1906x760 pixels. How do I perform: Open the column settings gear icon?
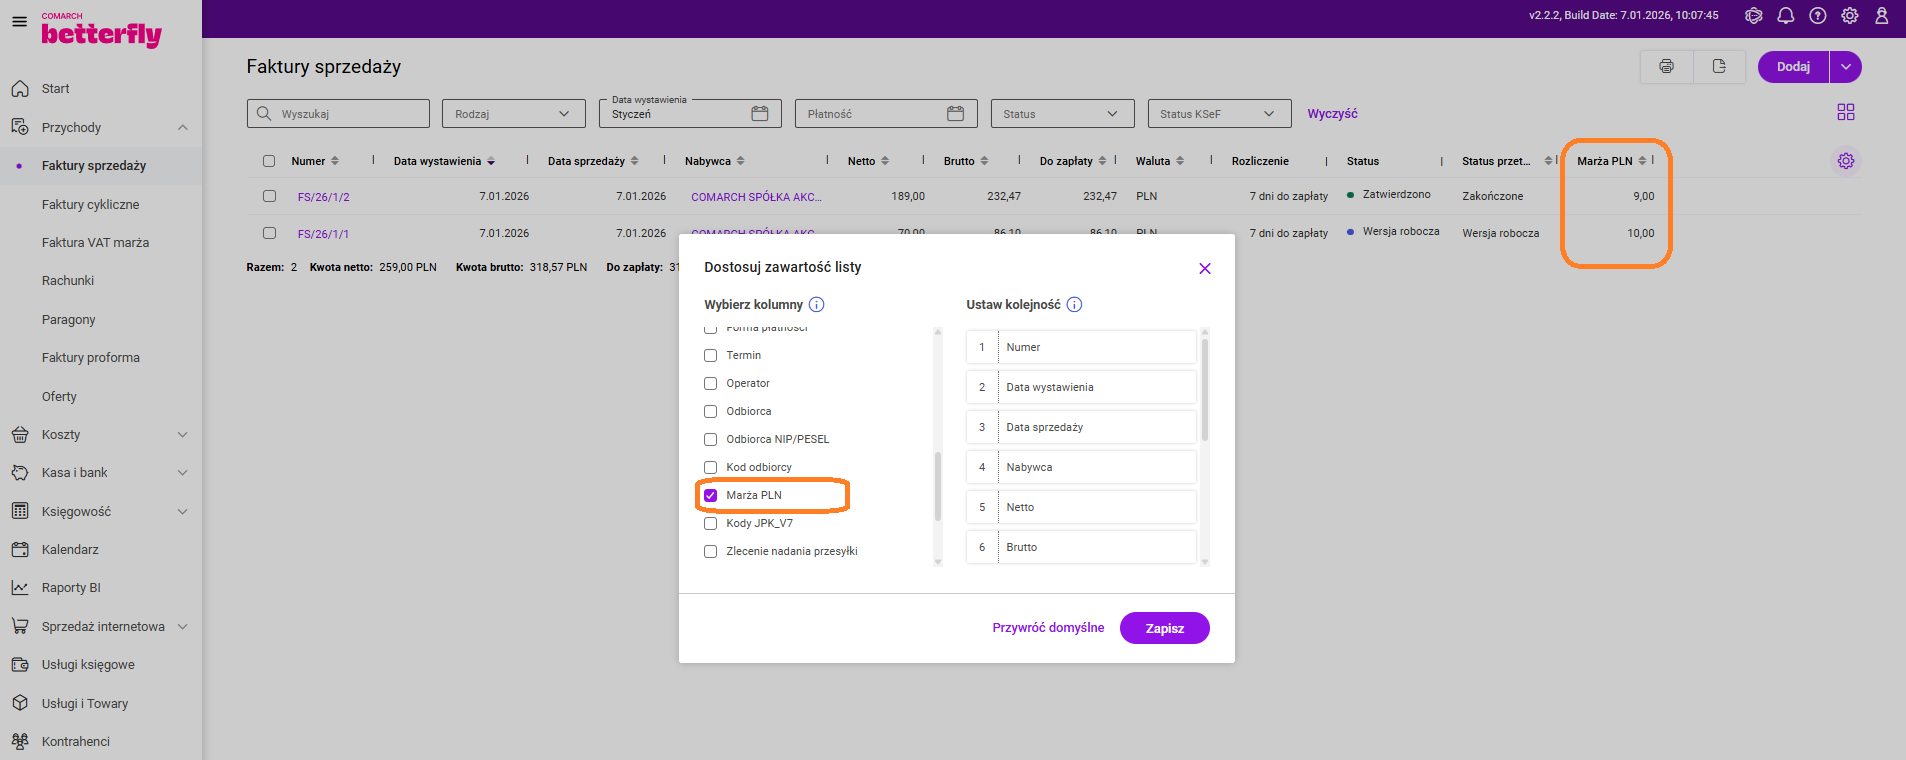pyautogui.click(x=1845, y=161)
